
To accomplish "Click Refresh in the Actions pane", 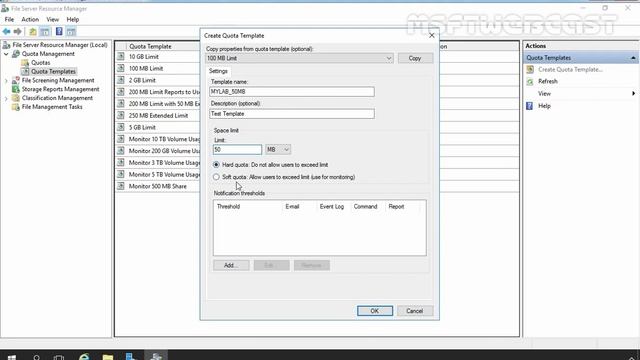I will (x=548, y=81).
